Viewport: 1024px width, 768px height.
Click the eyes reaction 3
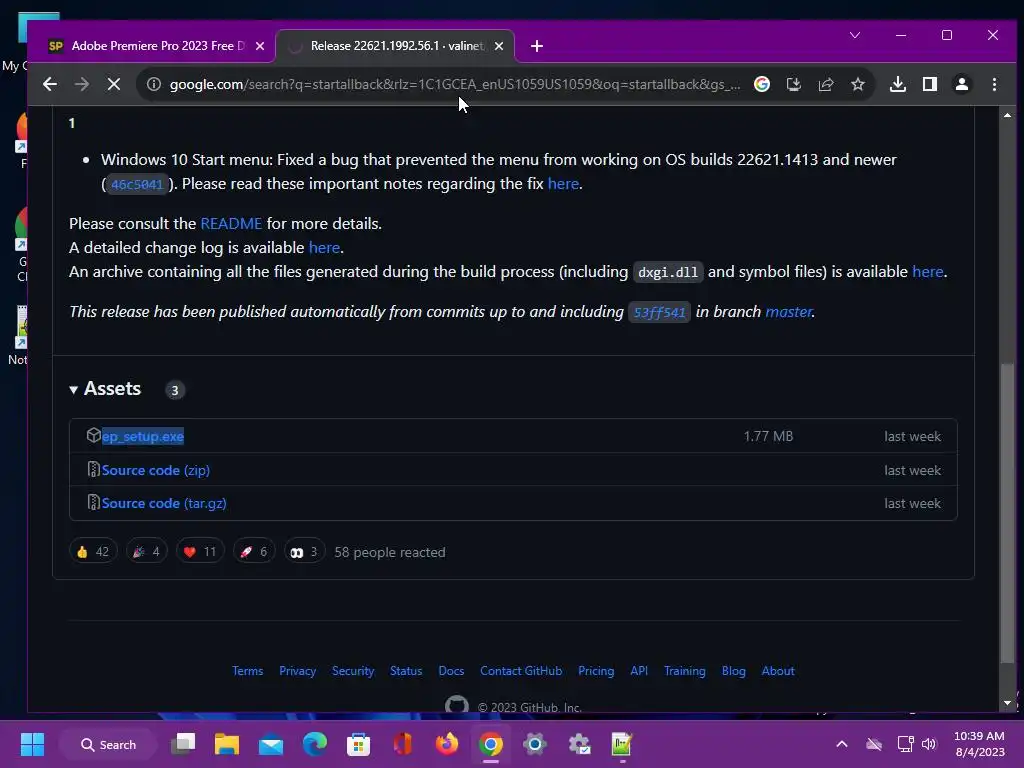click(304, 552)
